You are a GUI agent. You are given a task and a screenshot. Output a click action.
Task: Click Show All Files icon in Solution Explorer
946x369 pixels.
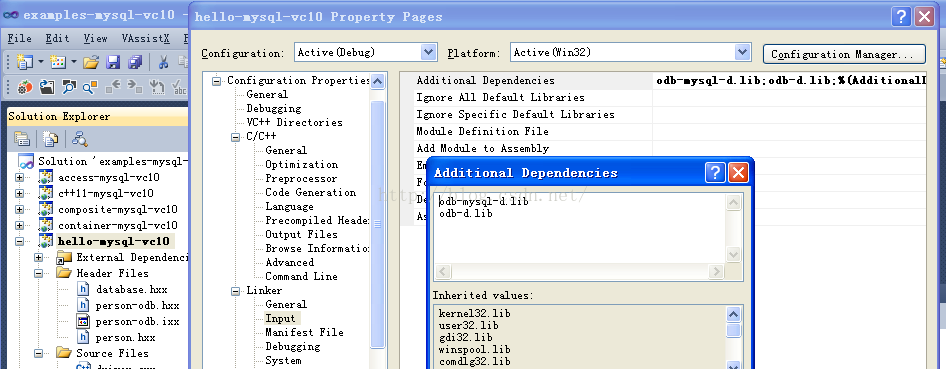click(x=51, y=139)
